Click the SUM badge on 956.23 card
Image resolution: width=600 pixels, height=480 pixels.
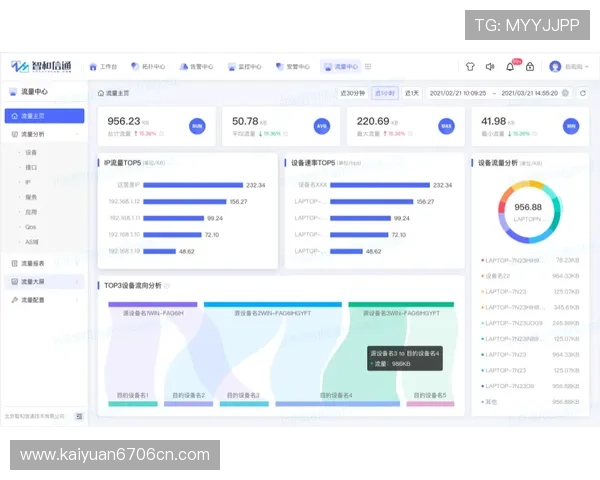coord(197,126)
